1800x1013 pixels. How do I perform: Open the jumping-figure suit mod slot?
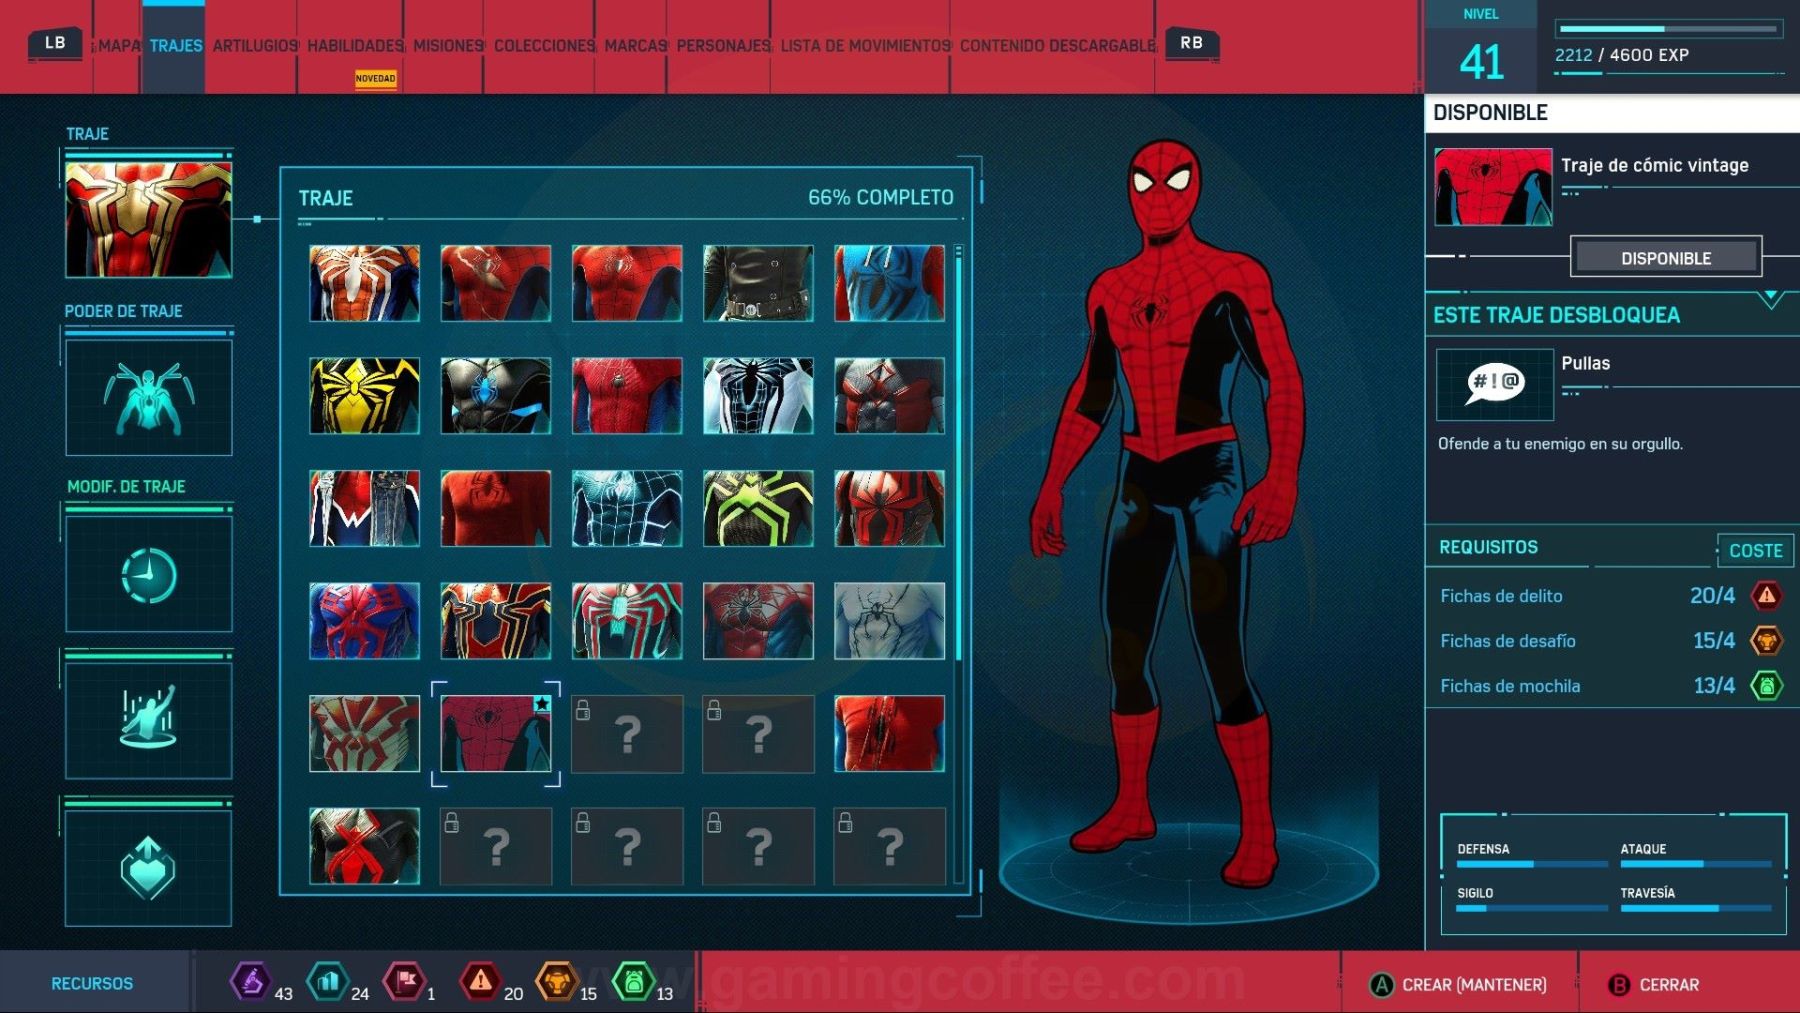pos(148,720)
